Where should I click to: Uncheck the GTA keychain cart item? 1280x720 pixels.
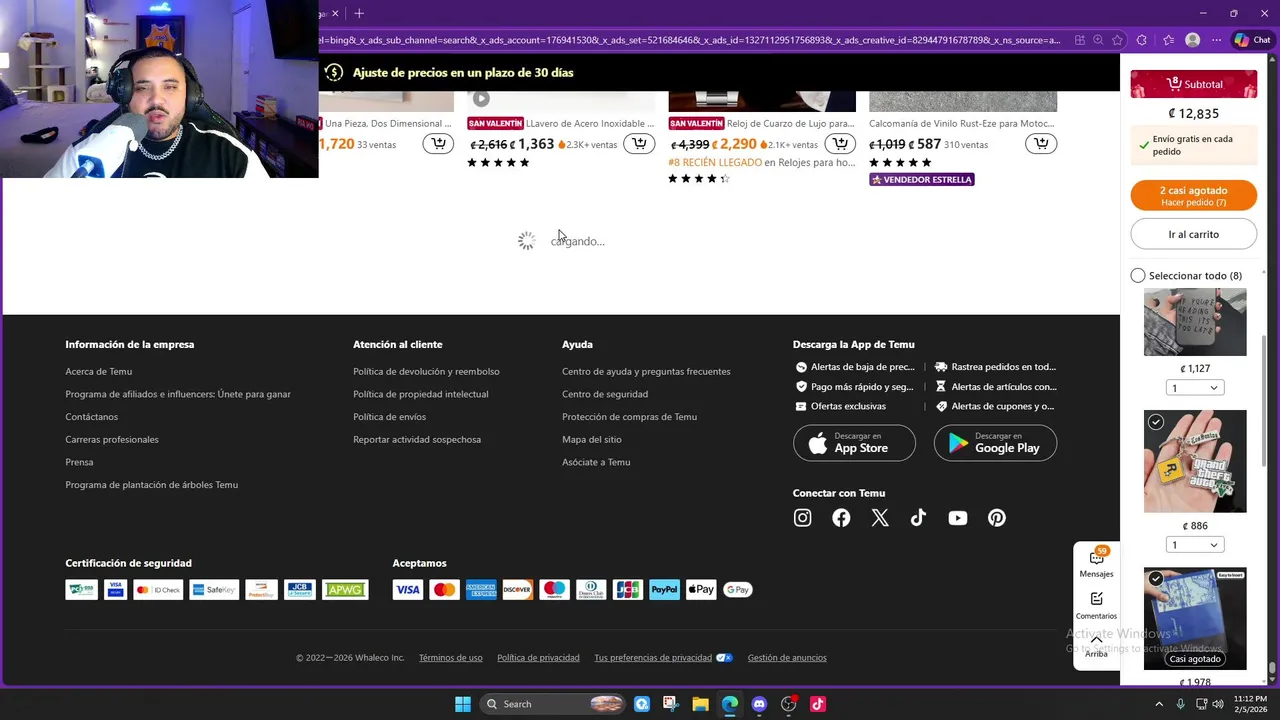(1156, 422)
